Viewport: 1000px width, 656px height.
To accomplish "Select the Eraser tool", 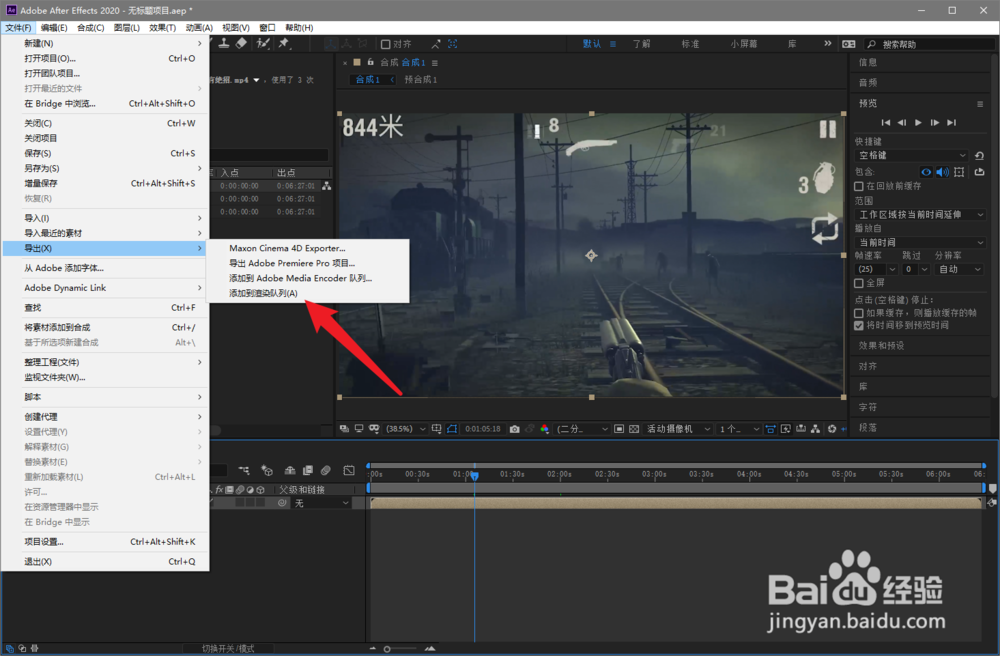I will [241, 43].
